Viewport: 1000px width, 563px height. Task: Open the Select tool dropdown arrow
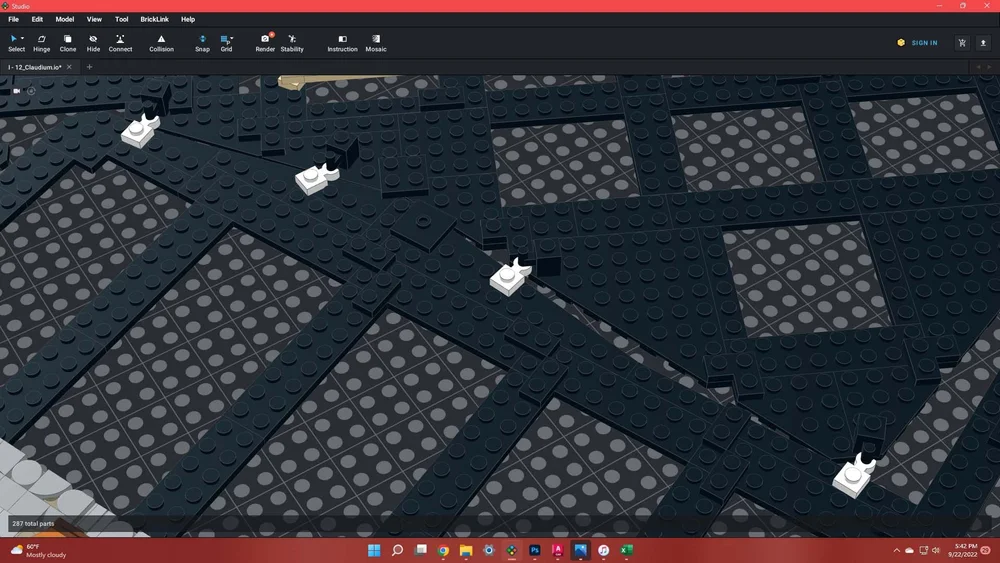22,38
